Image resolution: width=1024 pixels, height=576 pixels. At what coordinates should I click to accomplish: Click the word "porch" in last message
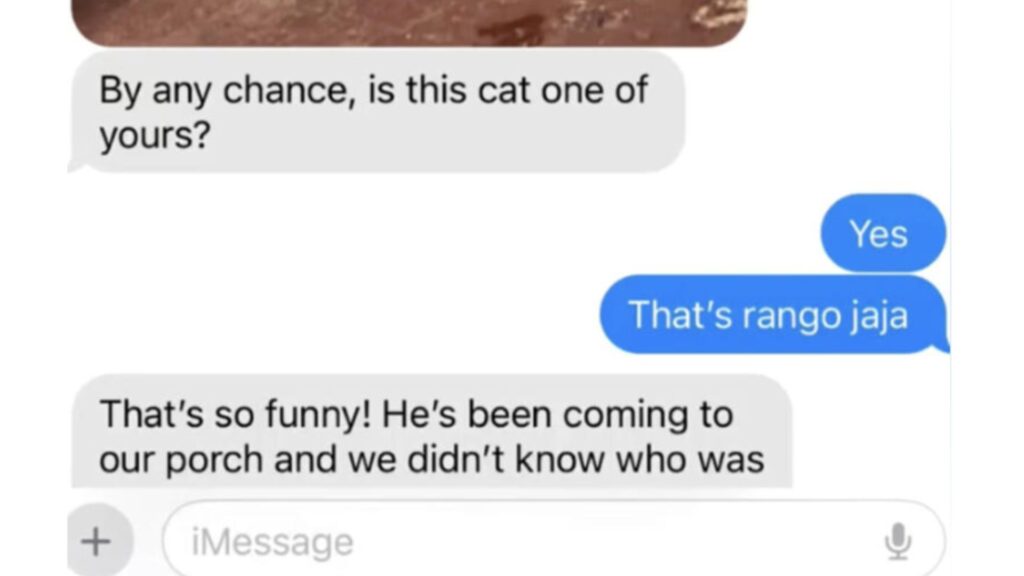[x=214, y=461]
